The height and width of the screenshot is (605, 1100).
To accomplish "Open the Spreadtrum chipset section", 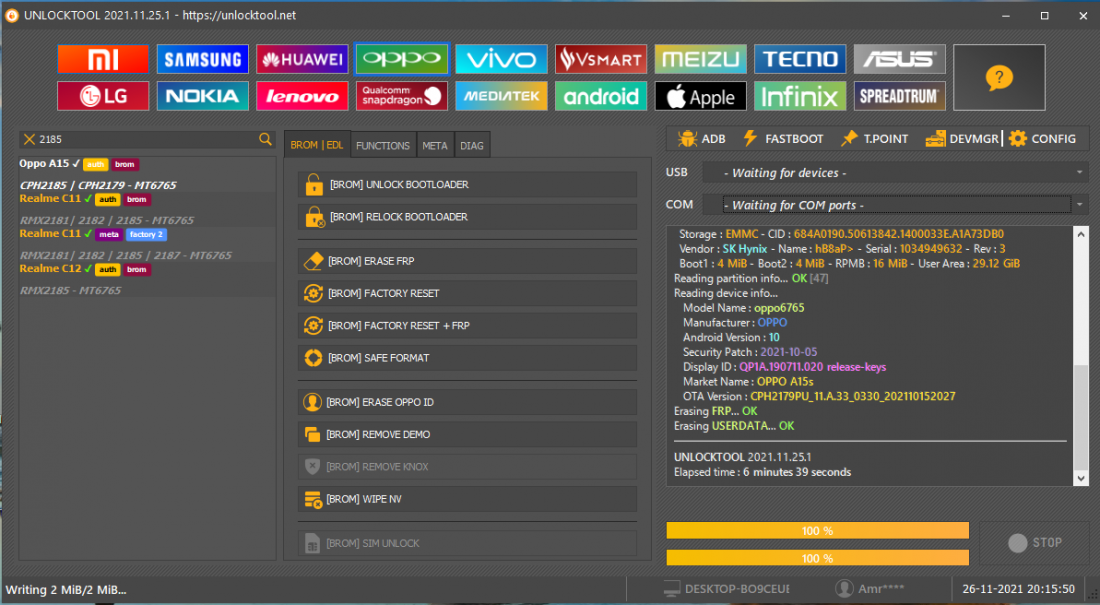I will click(900, 96).
